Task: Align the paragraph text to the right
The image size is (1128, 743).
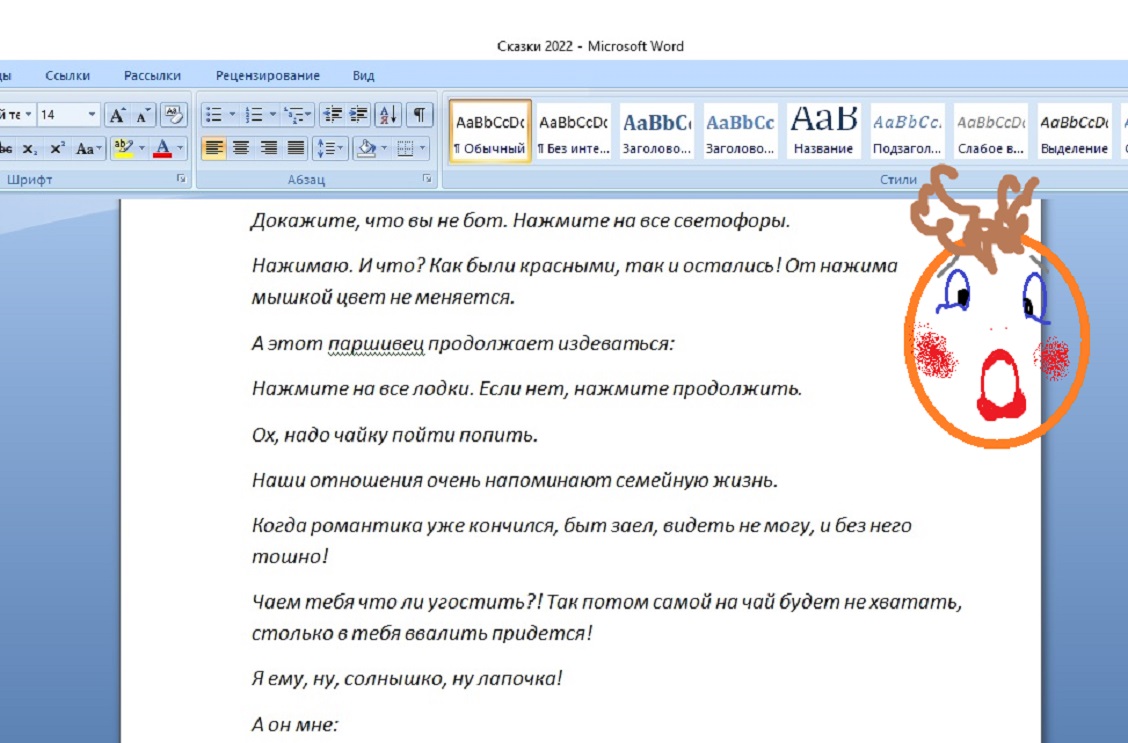Action: (x=268, y=148)
